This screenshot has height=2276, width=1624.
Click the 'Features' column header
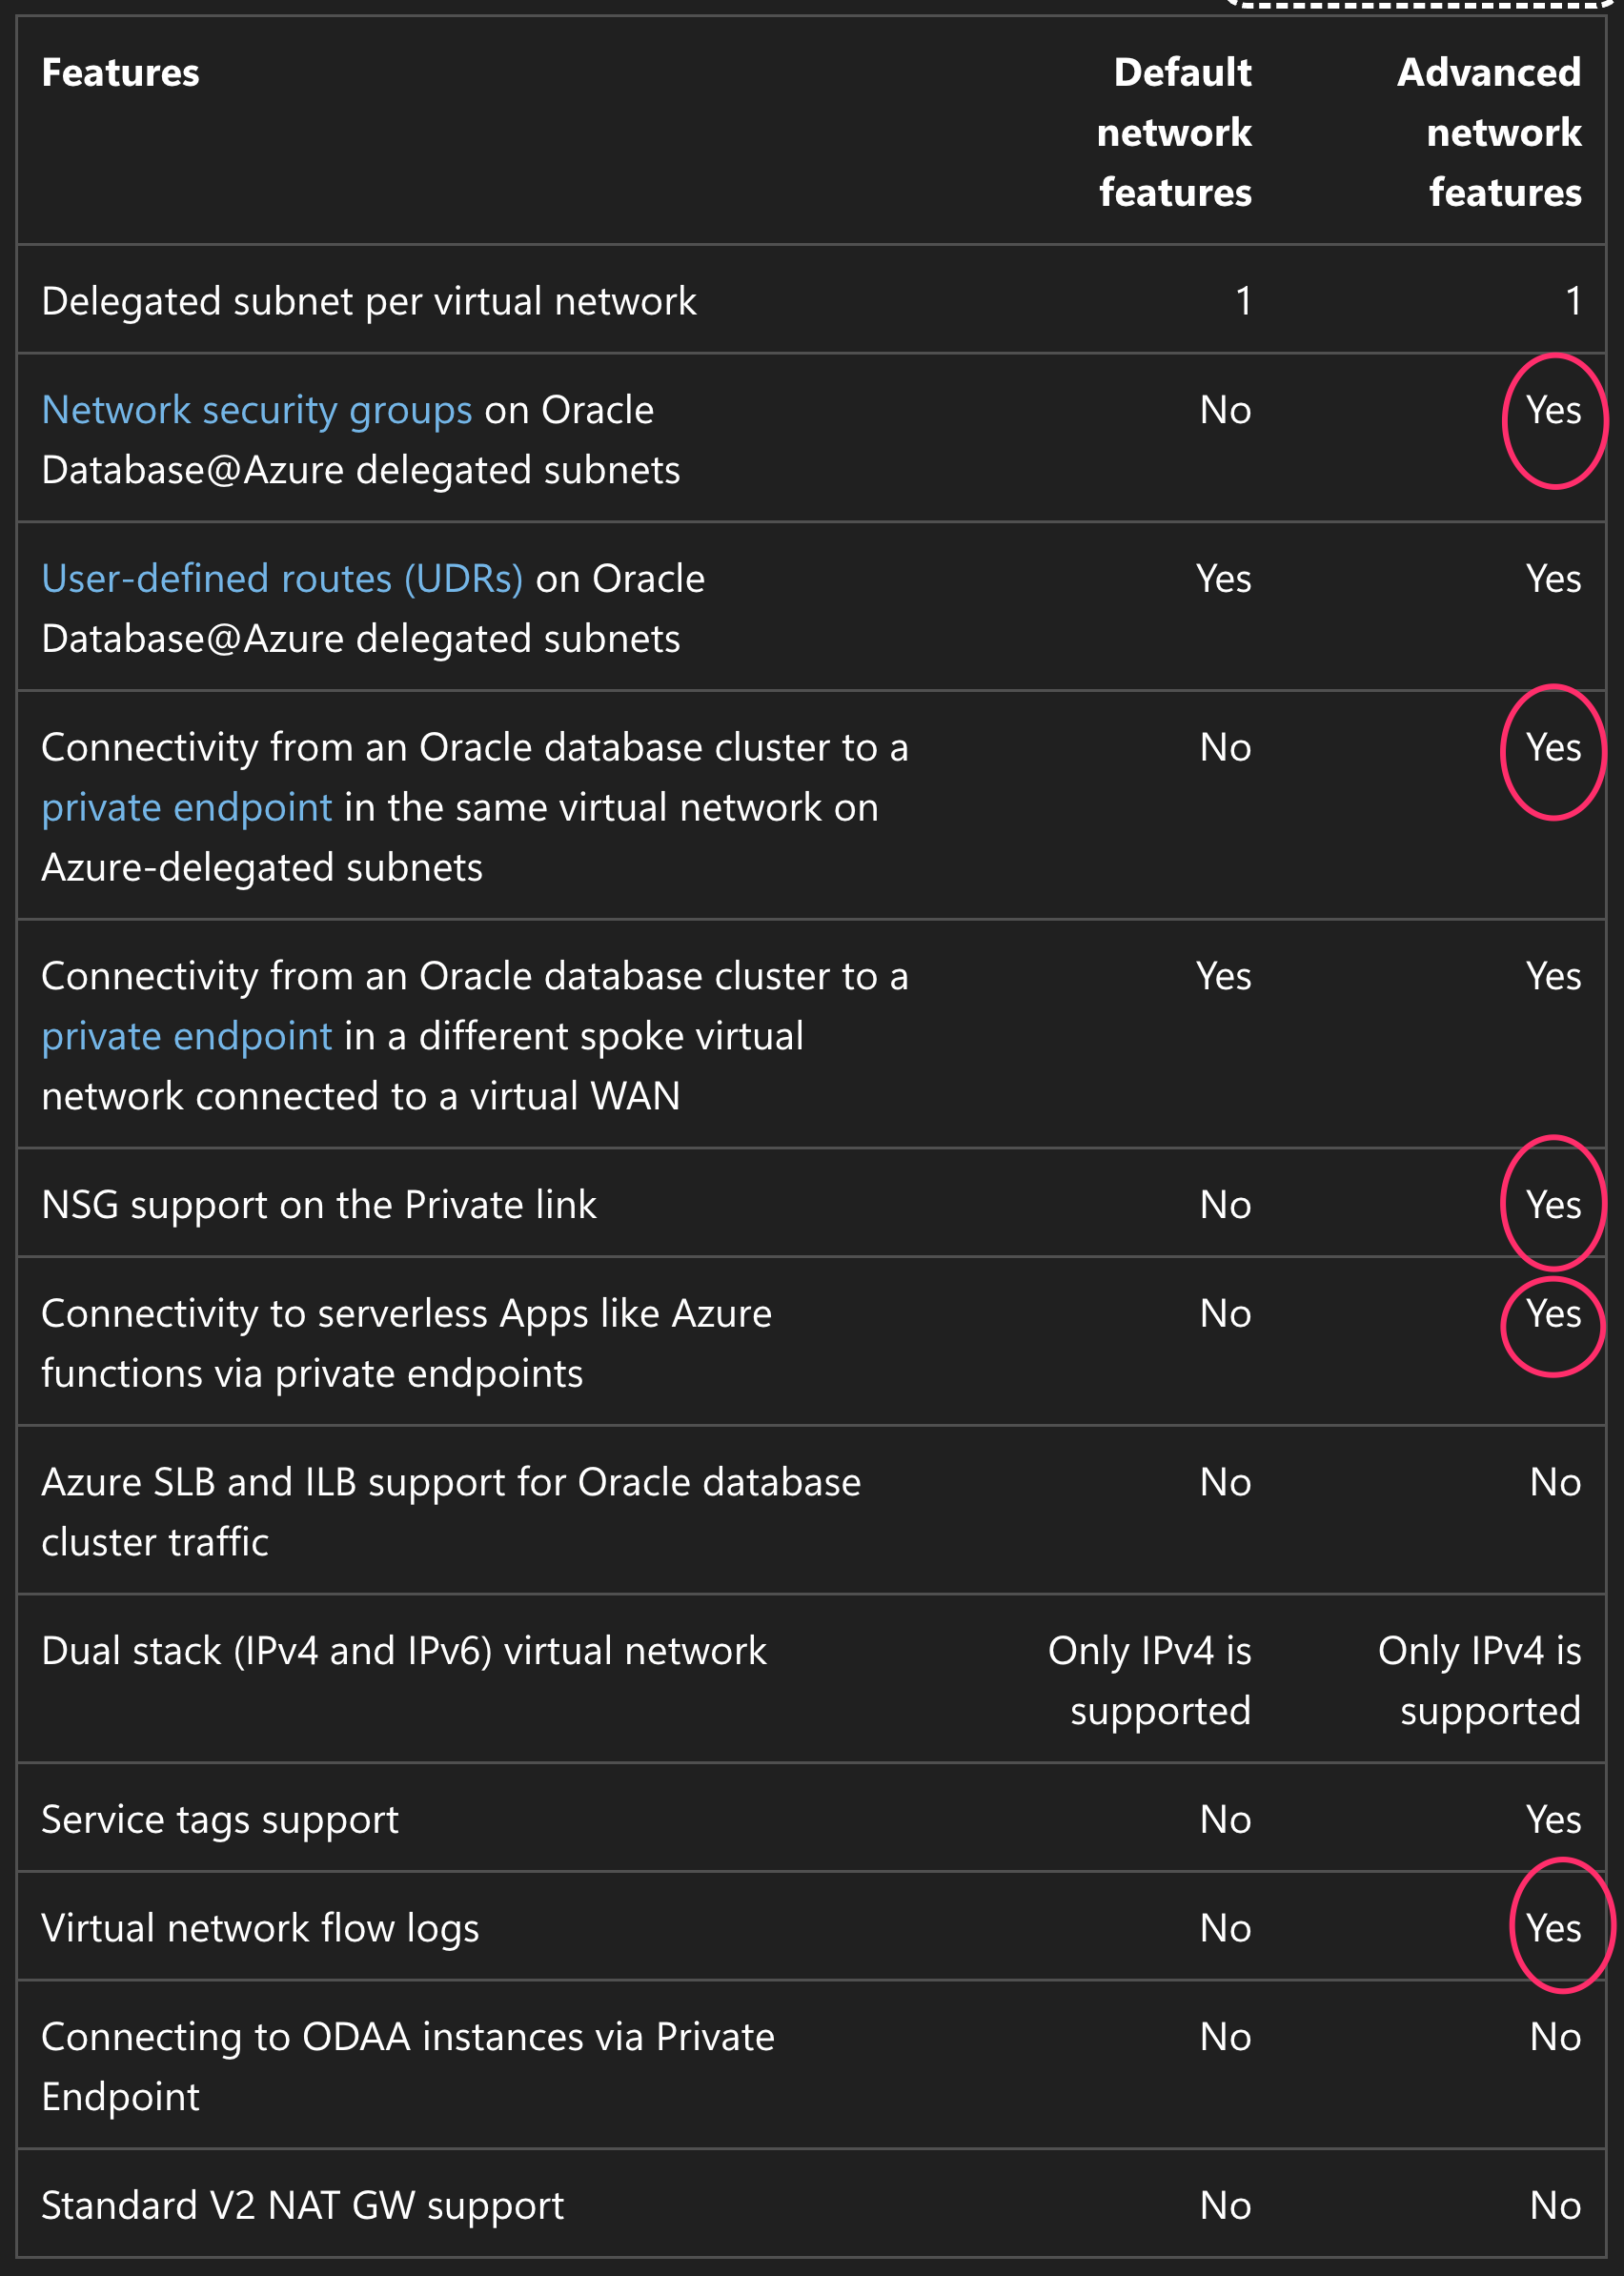pyautogui.click(x=120, y=73)
